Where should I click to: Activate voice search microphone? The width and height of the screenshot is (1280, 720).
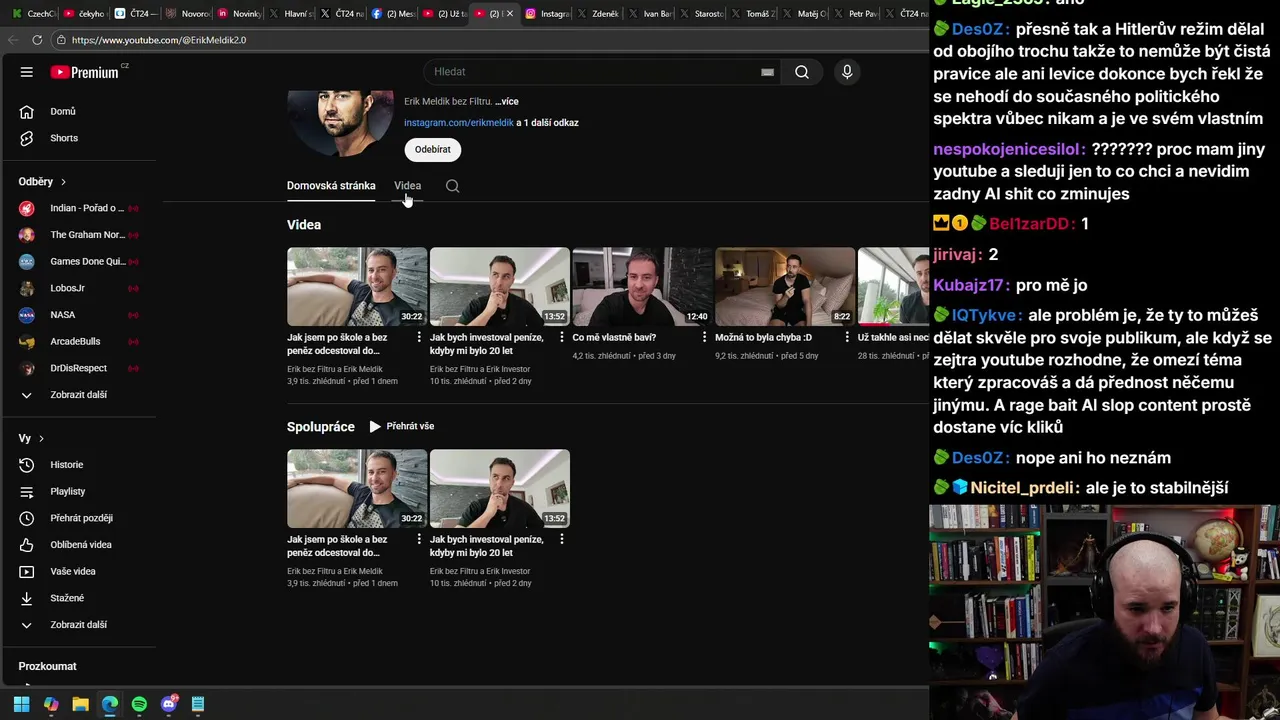pyautogui.click(x=847, y=72)
